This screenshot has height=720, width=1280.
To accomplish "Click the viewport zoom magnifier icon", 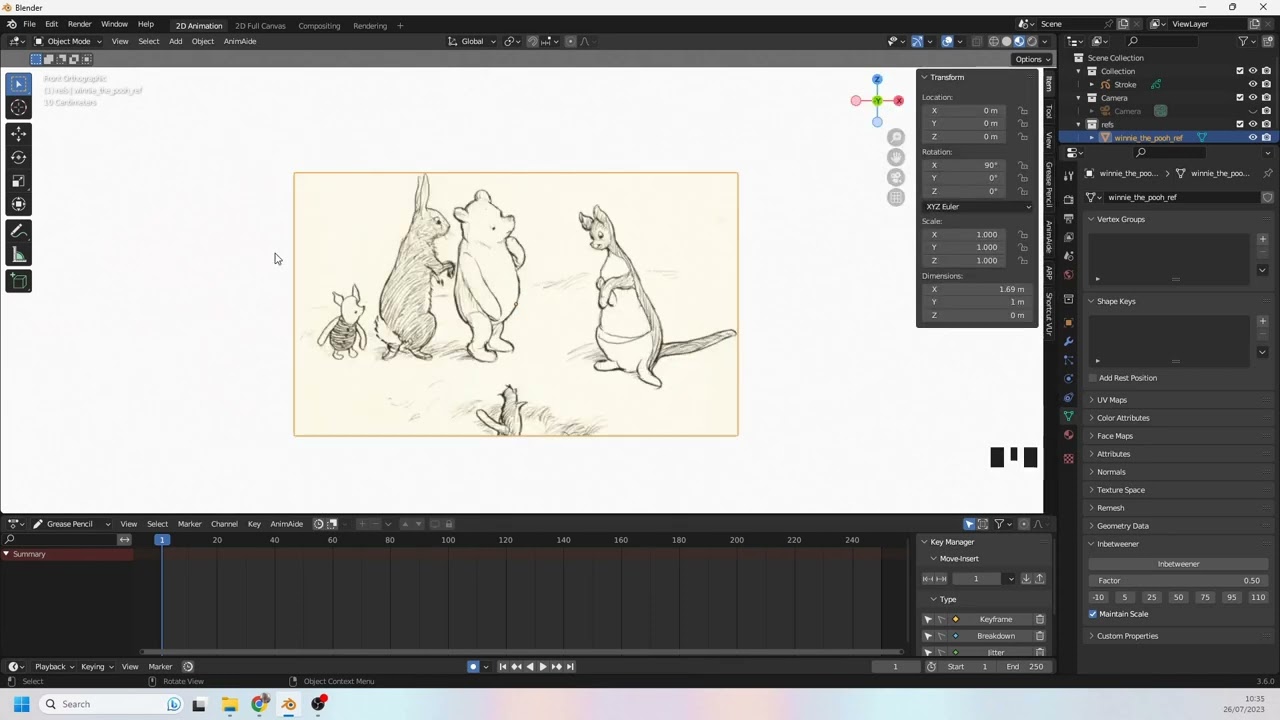I will (896, 137).
